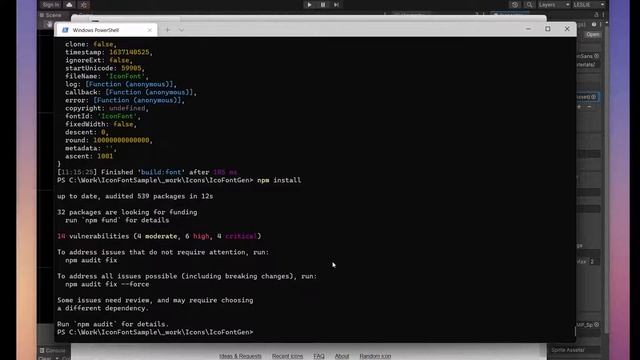640x360 pixels.
Task: Click the "fileName: 'IconFont'" line
Action: (x=107, y=76)
